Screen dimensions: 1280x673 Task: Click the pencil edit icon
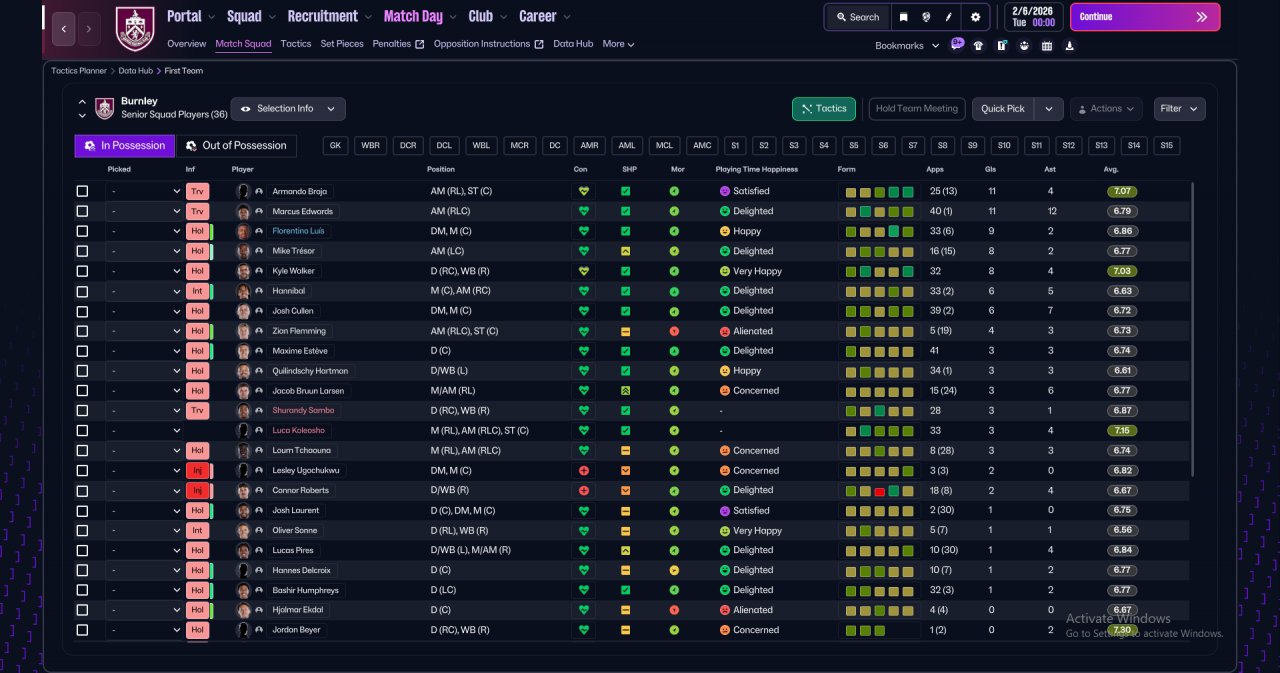949,17
